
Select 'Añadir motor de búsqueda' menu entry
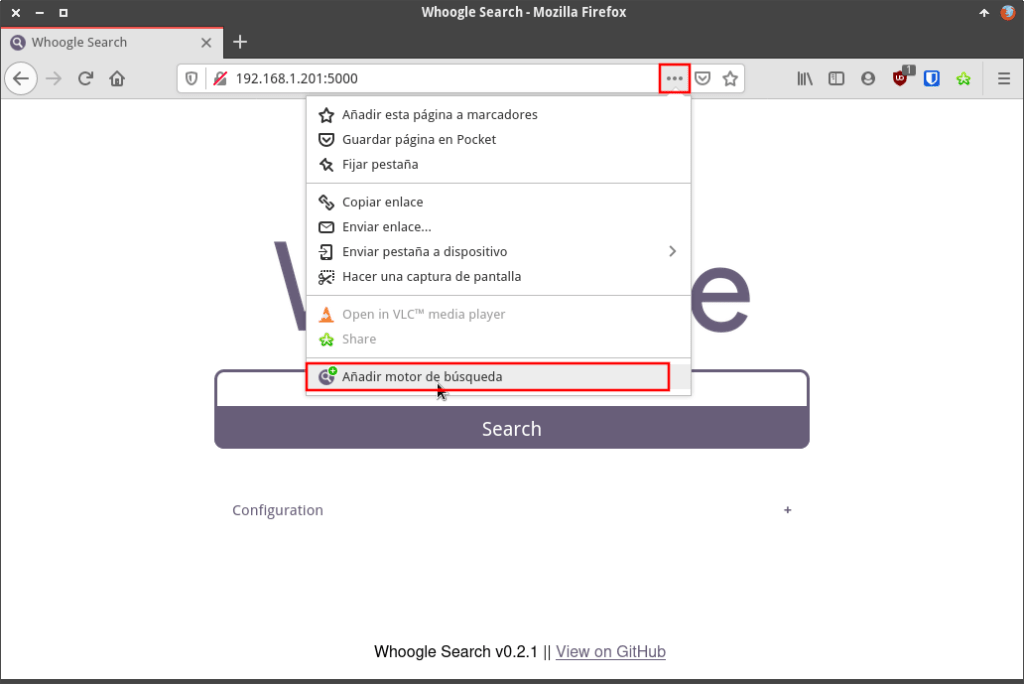pos(422,377)
